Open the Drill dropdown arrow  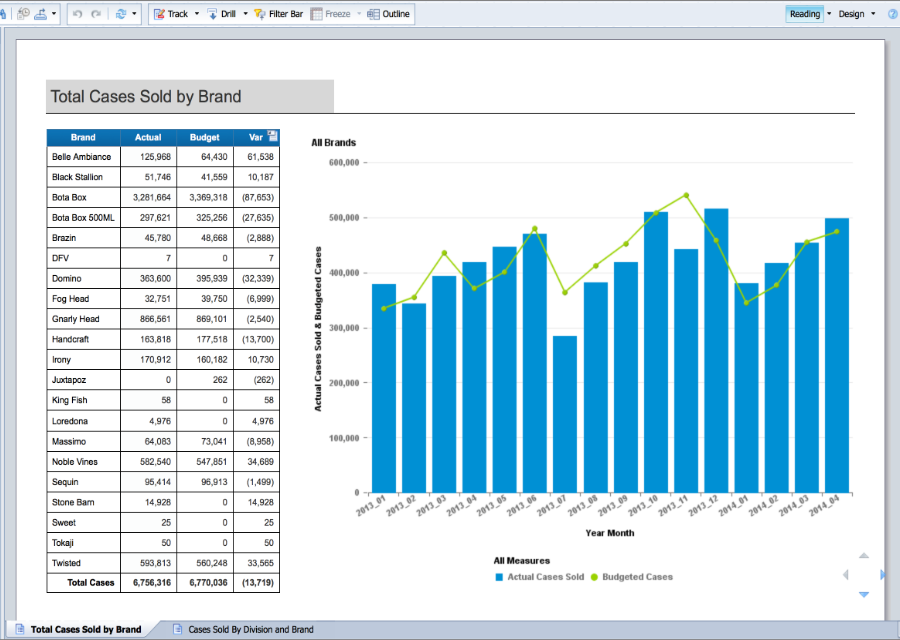point(245,14)
